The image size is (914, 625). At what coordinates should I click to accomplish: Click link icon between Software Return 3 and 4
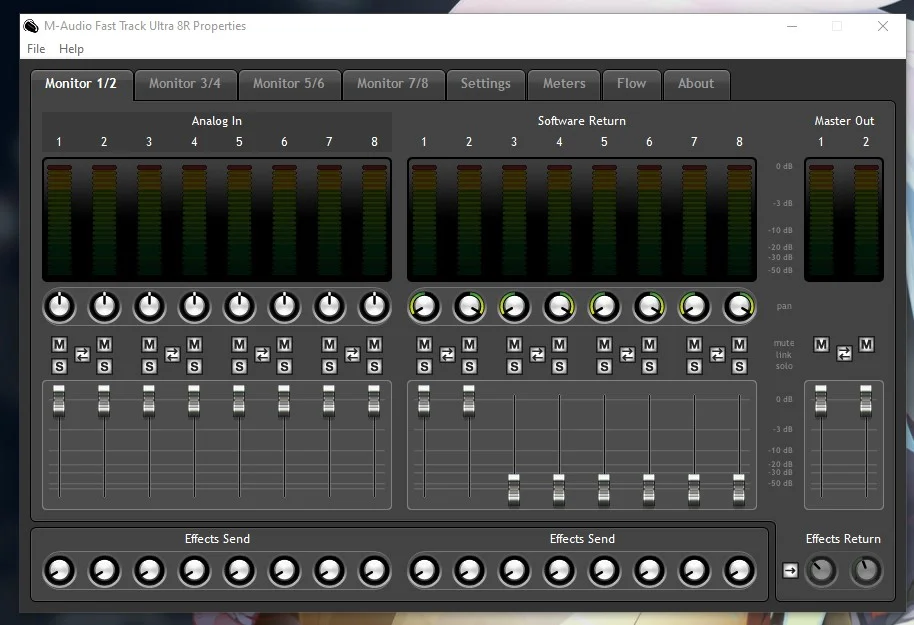point(537,355)
